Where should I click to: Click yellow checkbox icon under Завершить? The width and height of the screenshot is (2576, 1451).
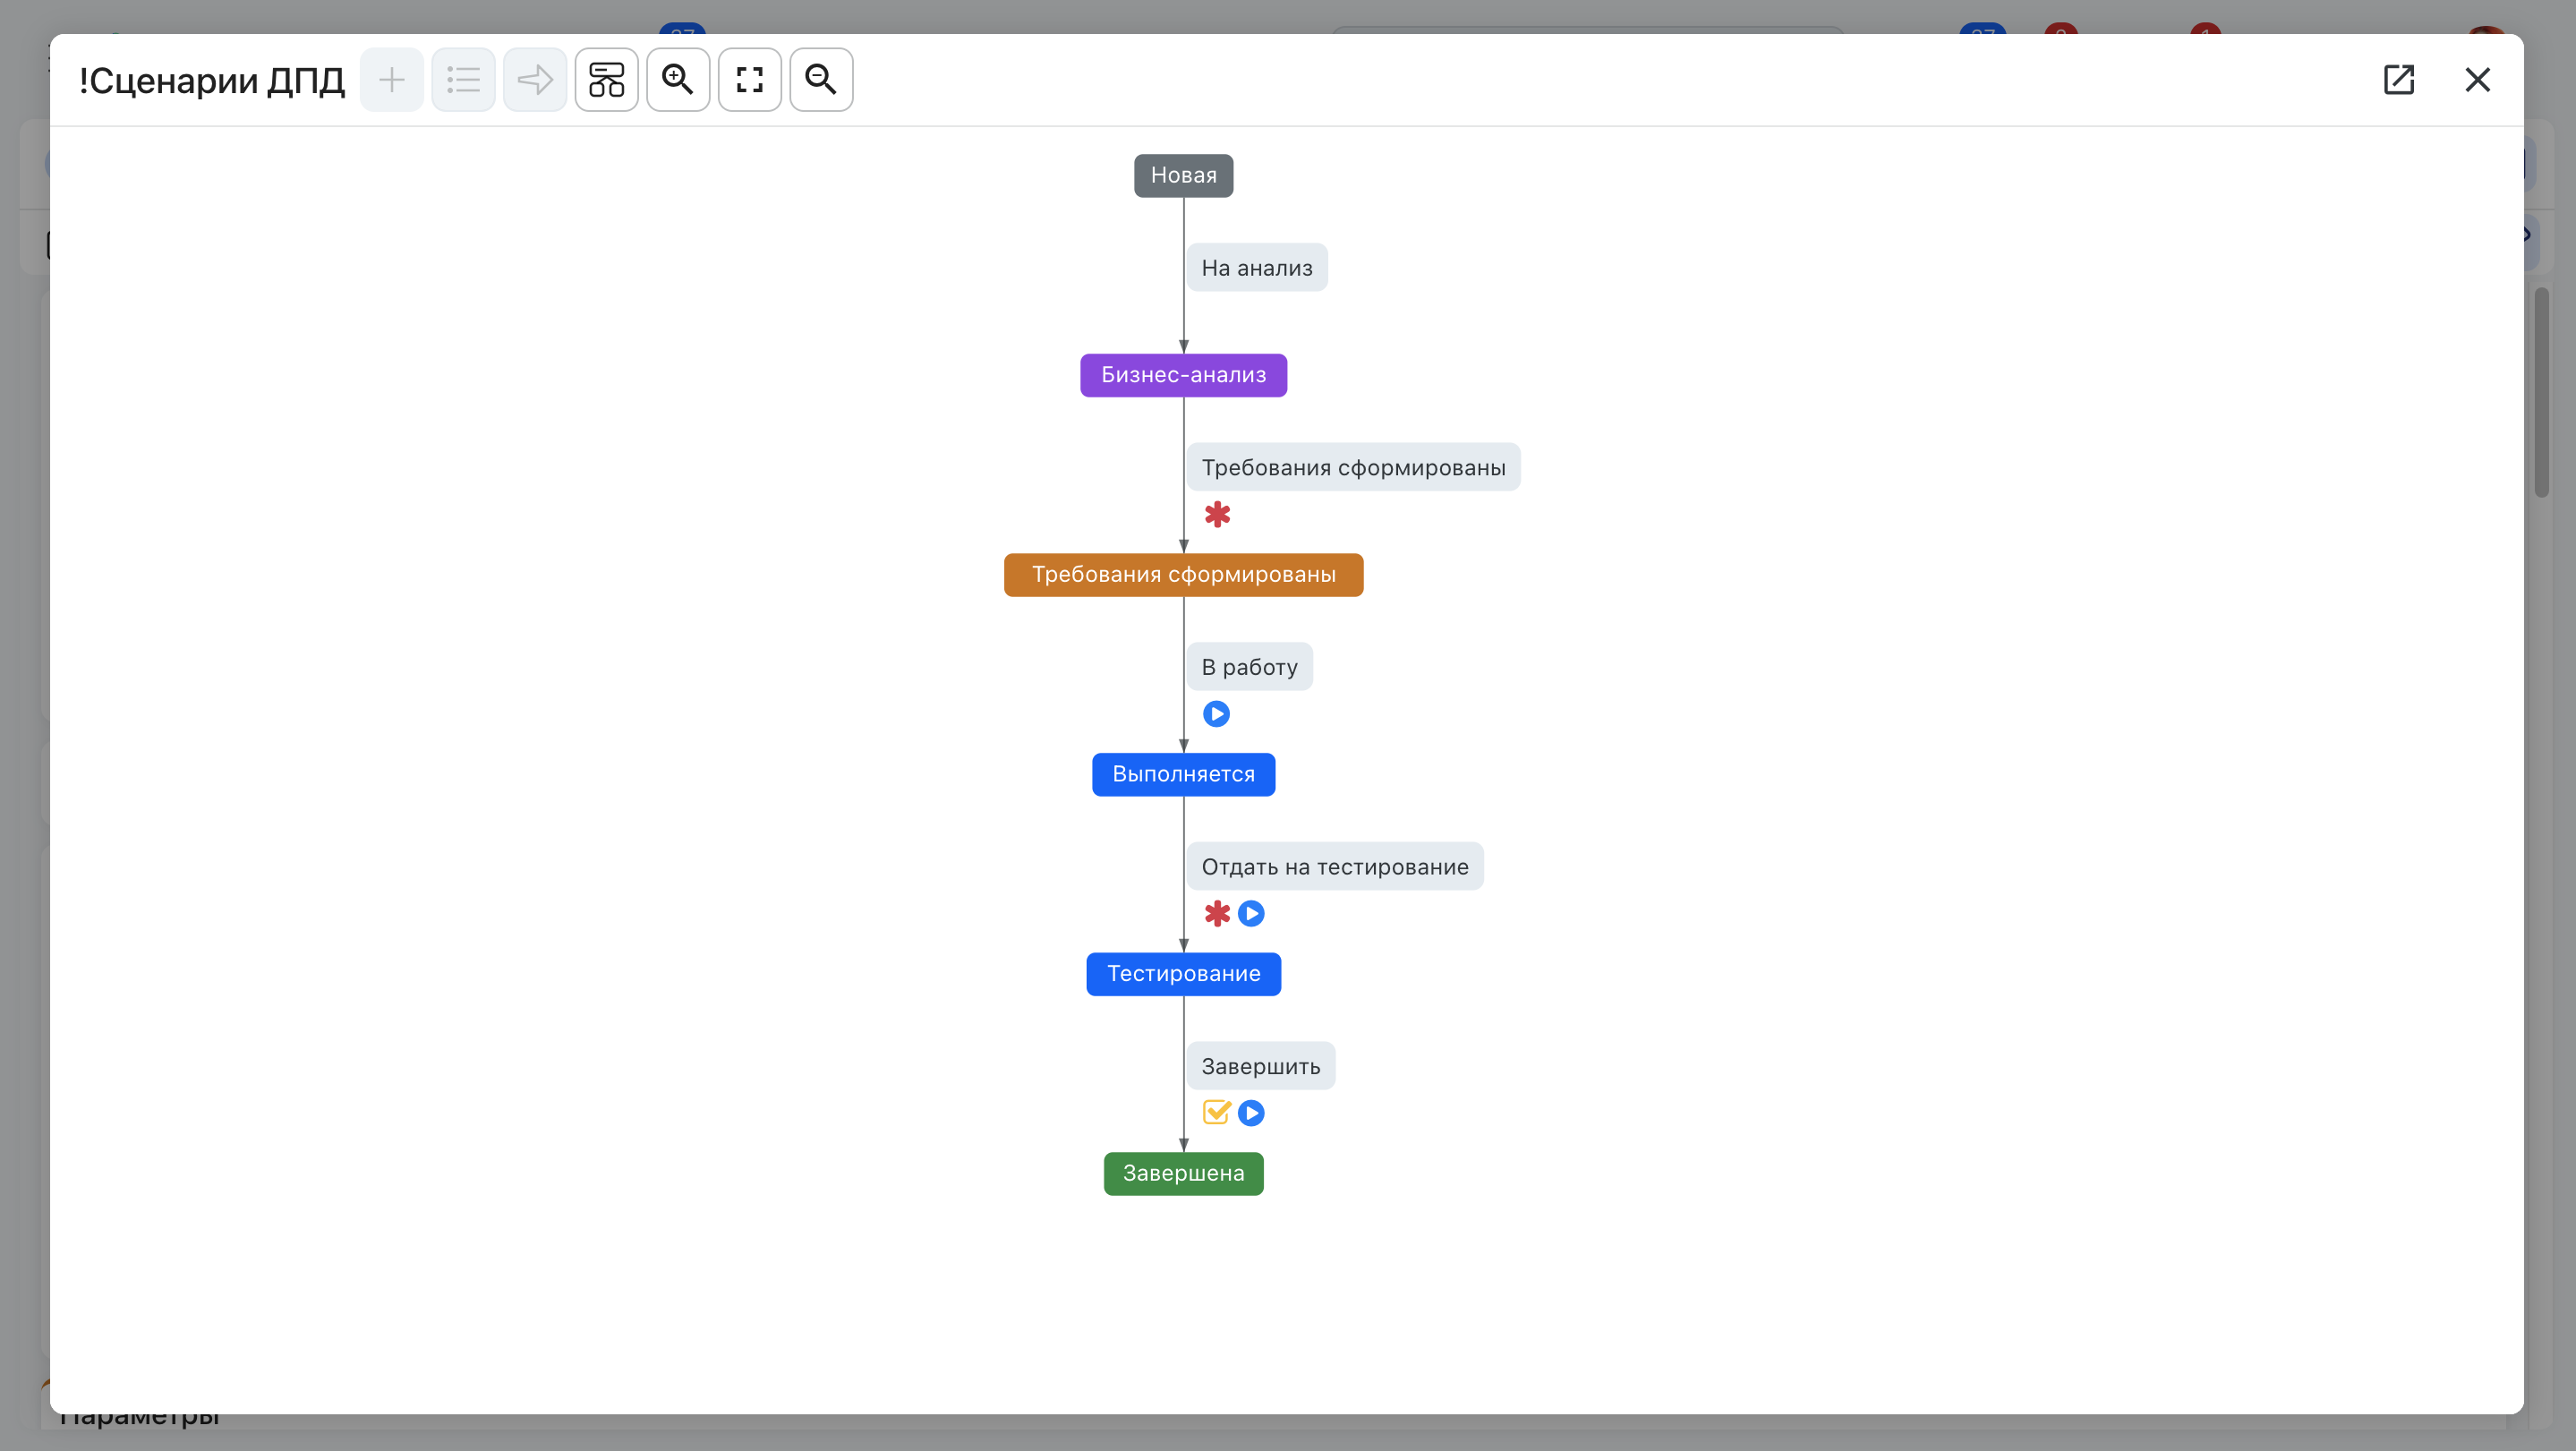coord(1217,1113)
